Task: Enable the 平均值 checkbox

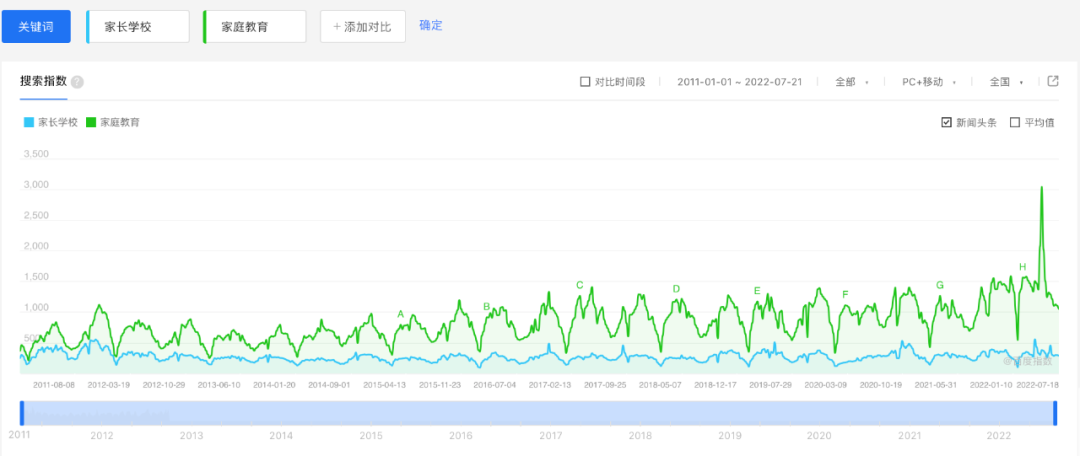Action: [x=1015, y=123]
